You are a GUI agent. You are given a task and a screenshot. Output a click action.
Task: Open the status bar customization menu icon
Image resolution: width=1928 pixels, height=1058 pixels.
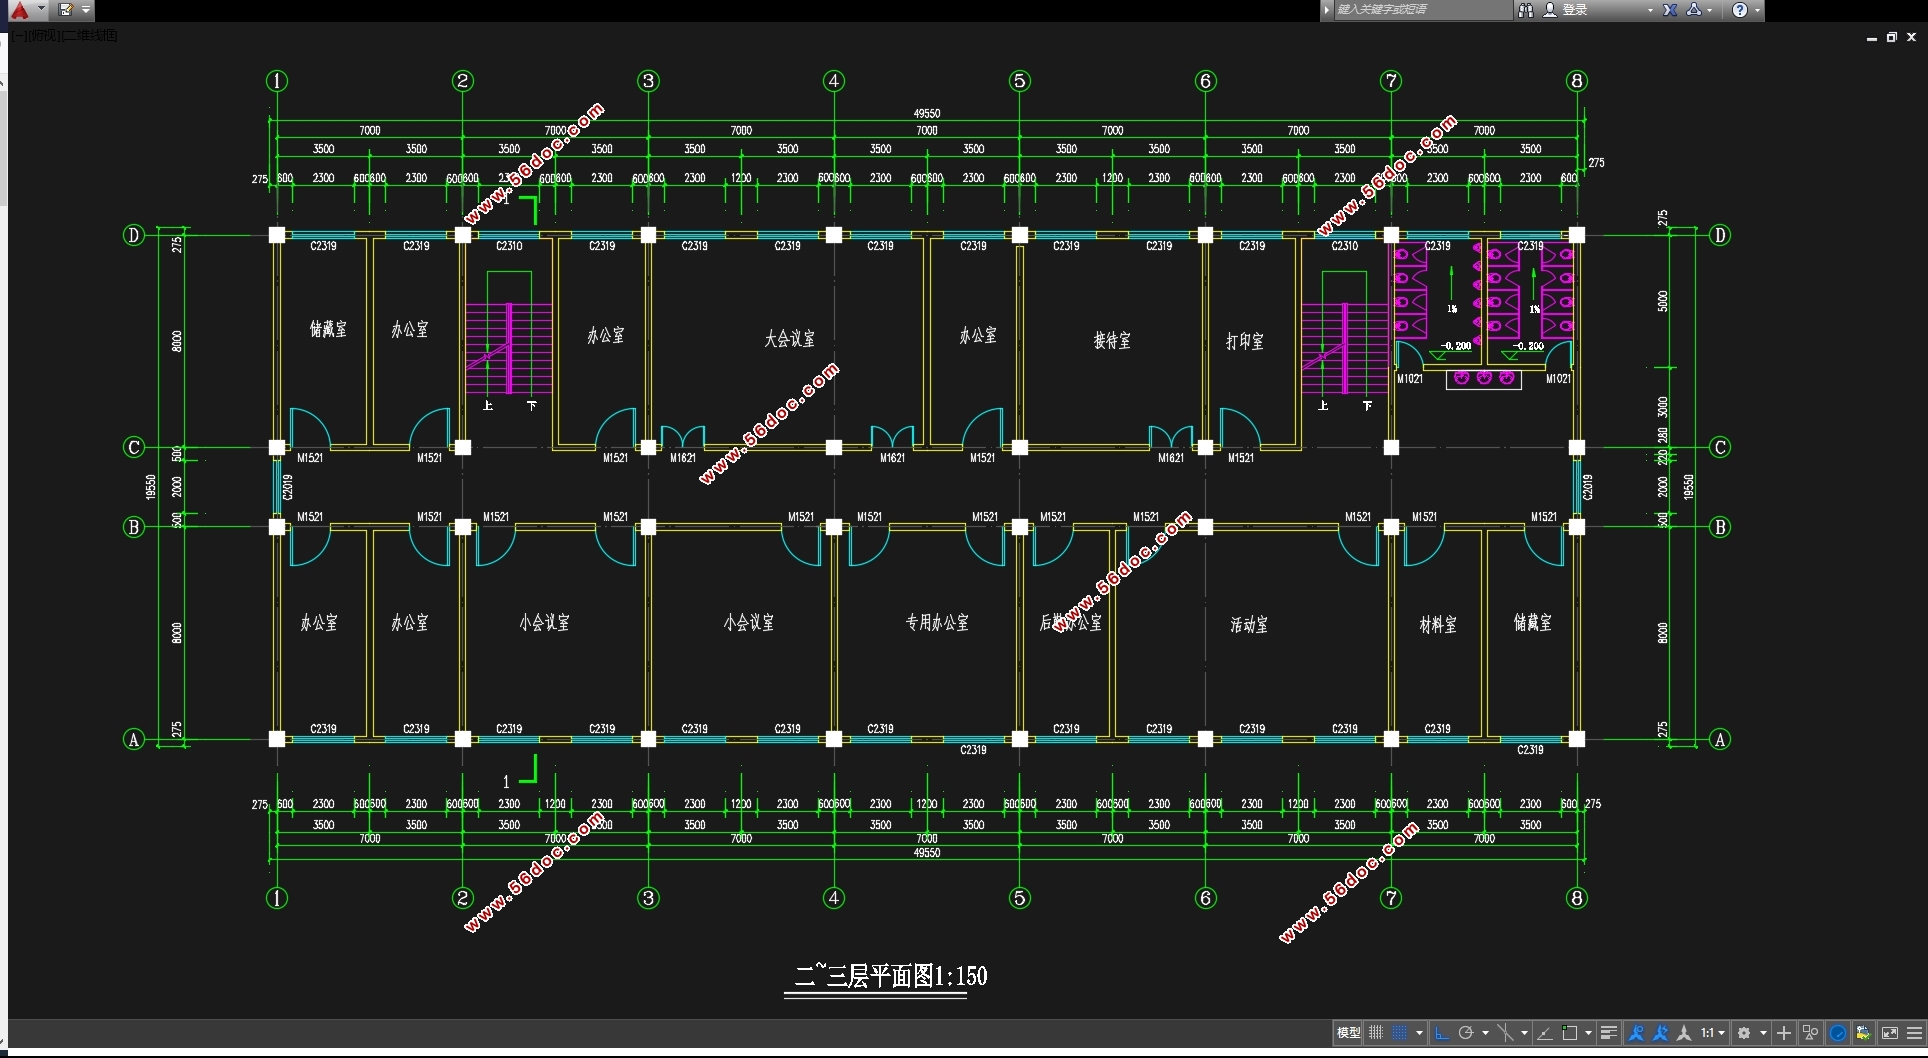(x=1914, y=1033)
